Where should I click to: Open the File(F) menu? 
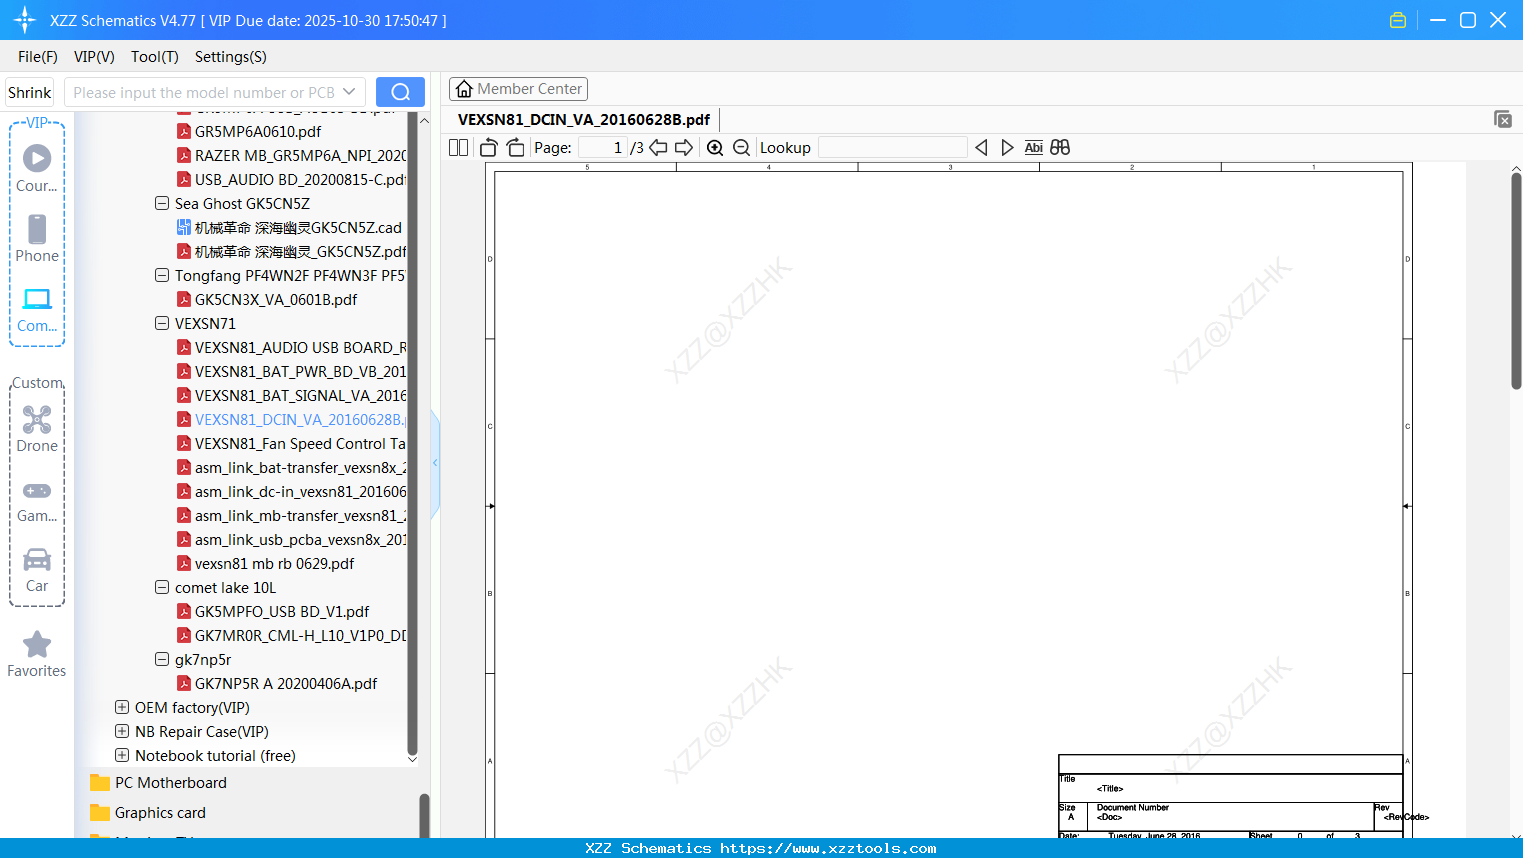(x=38, y=57)
